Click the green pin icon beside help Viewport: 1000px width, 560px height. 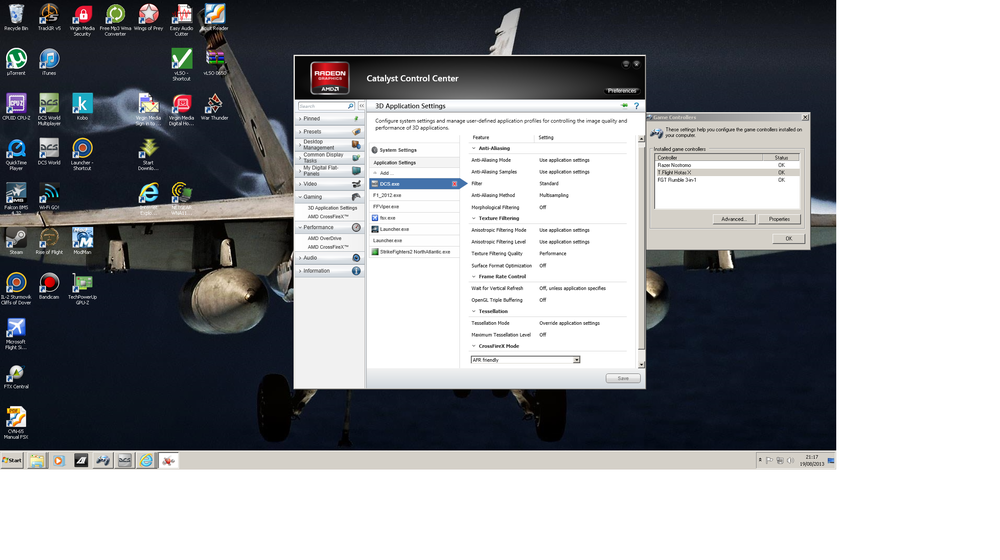(x=624, y=106)
